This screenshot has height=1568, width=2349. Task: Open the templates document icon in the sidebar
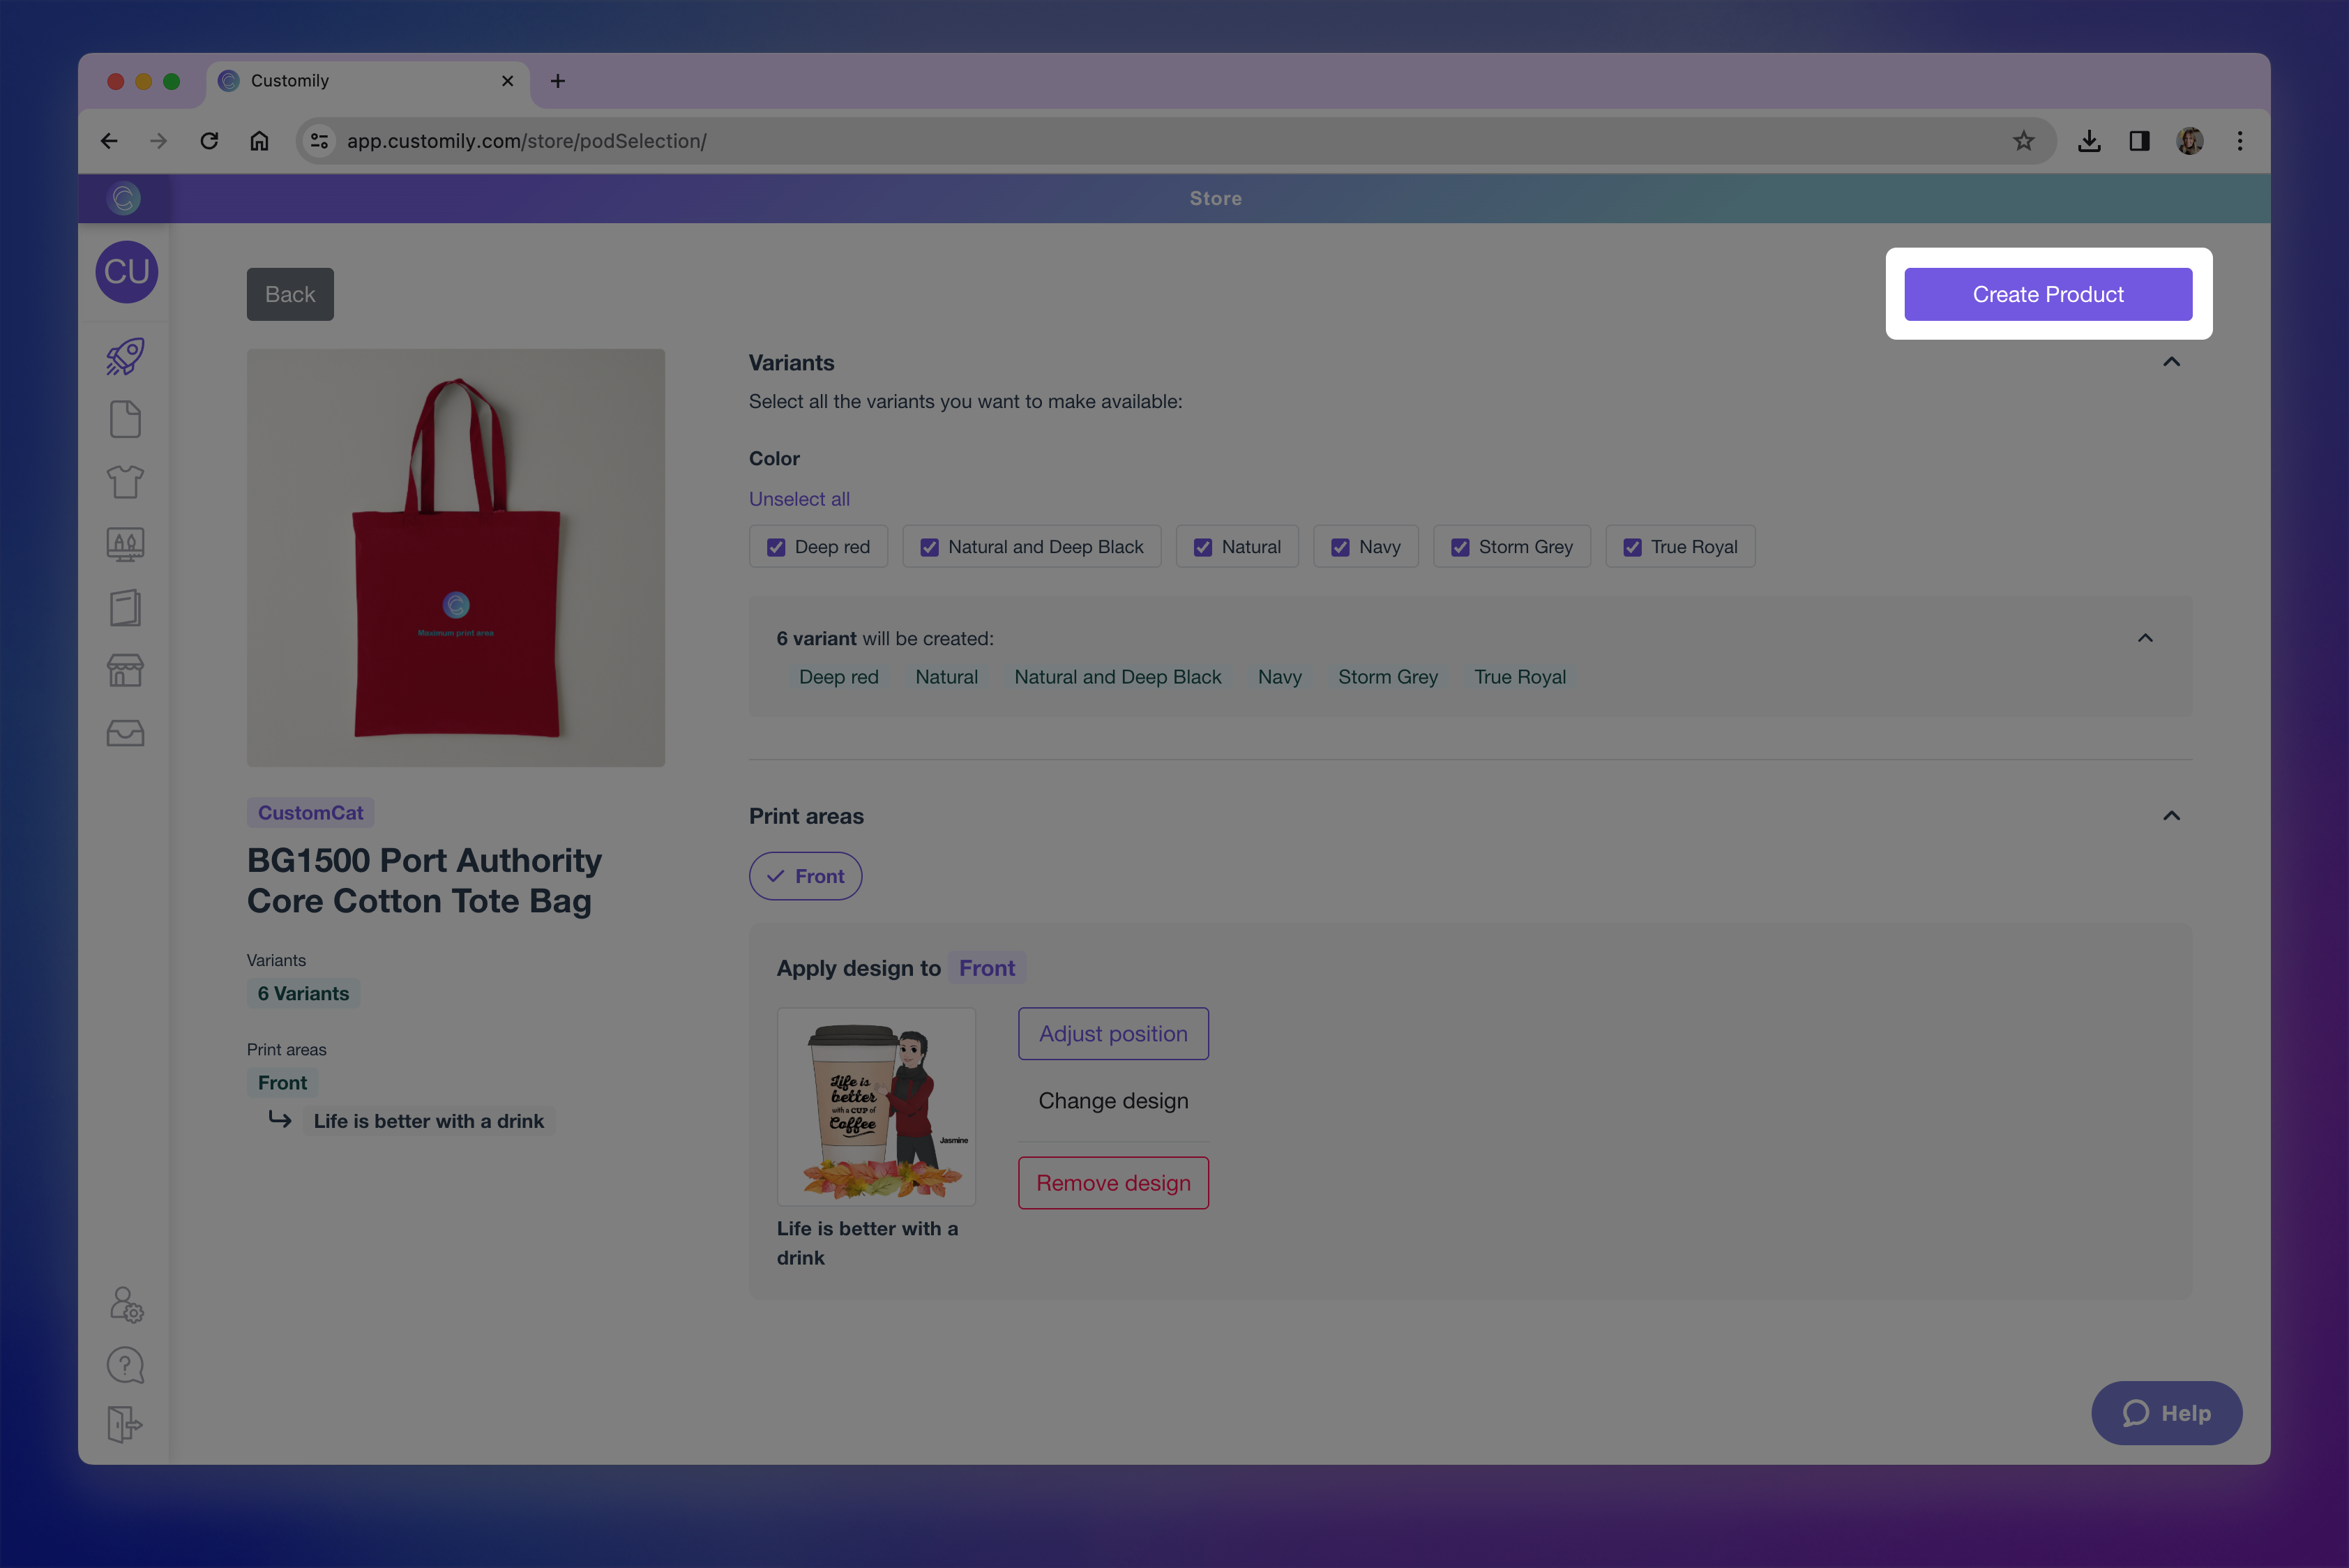pyautogui.click(x=124, y=419)
